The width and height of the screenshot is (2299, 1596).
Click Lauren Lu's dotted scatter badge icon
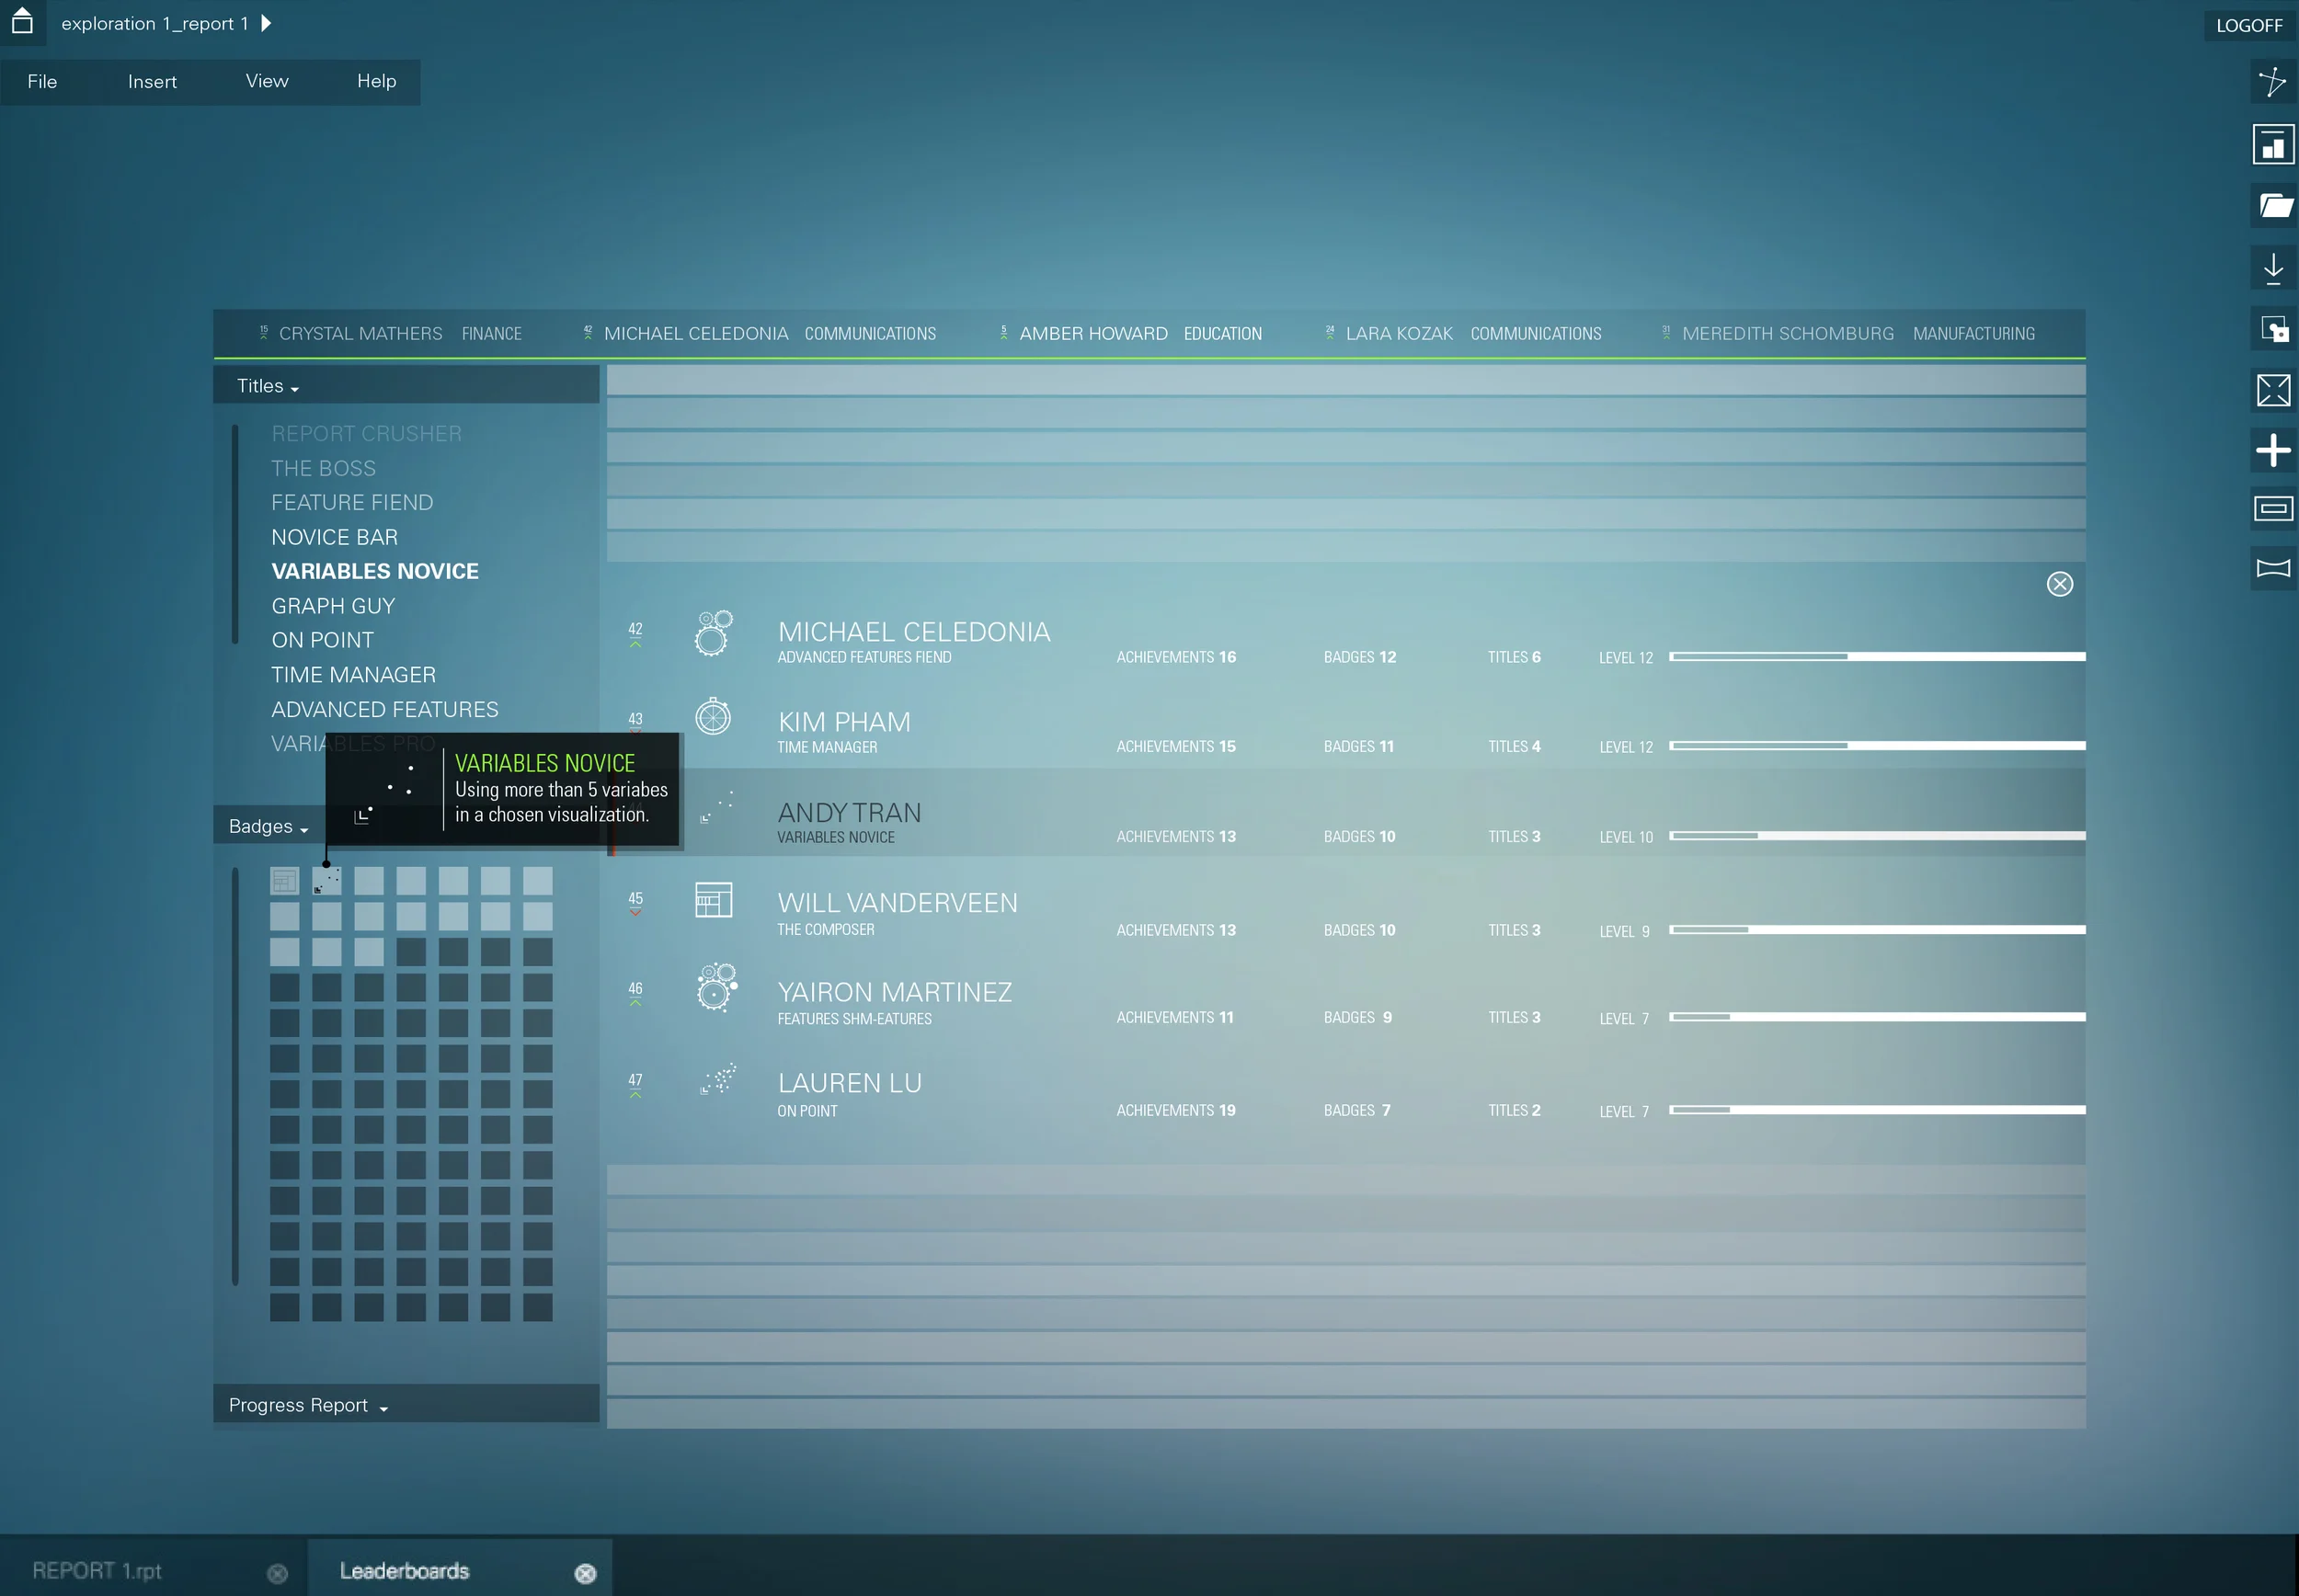coord(718,1078)
